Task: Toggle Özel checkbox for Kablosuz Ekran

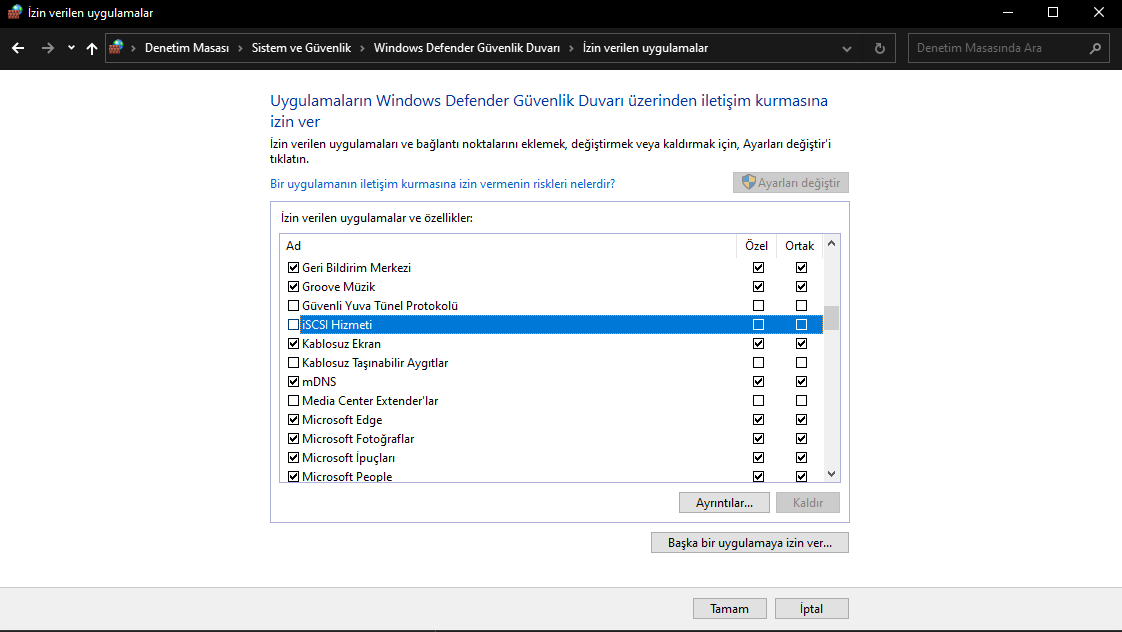Action: 758,344
